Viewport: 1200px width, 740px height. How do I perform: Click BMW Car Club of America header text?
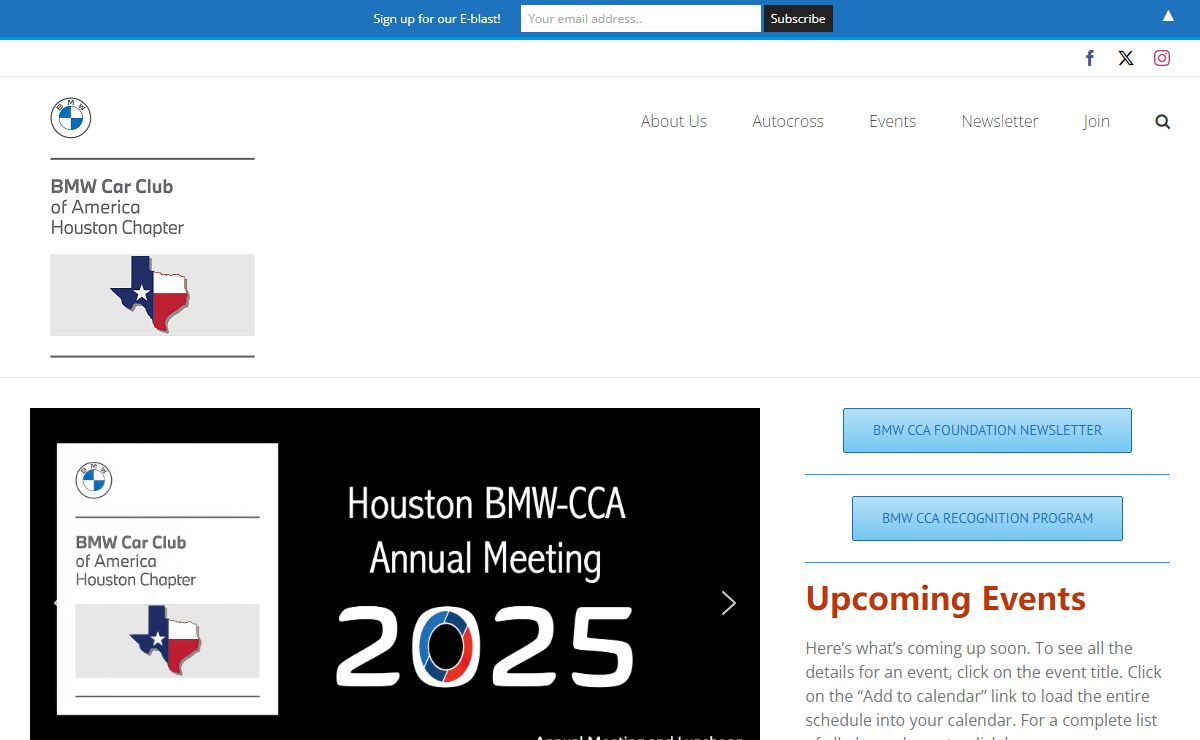[117, 207]
